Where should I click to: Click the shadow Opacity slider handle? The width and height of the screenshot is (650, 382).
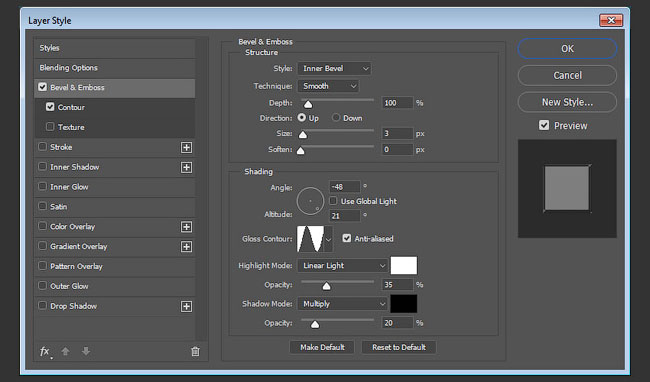[x=315, y=324]
